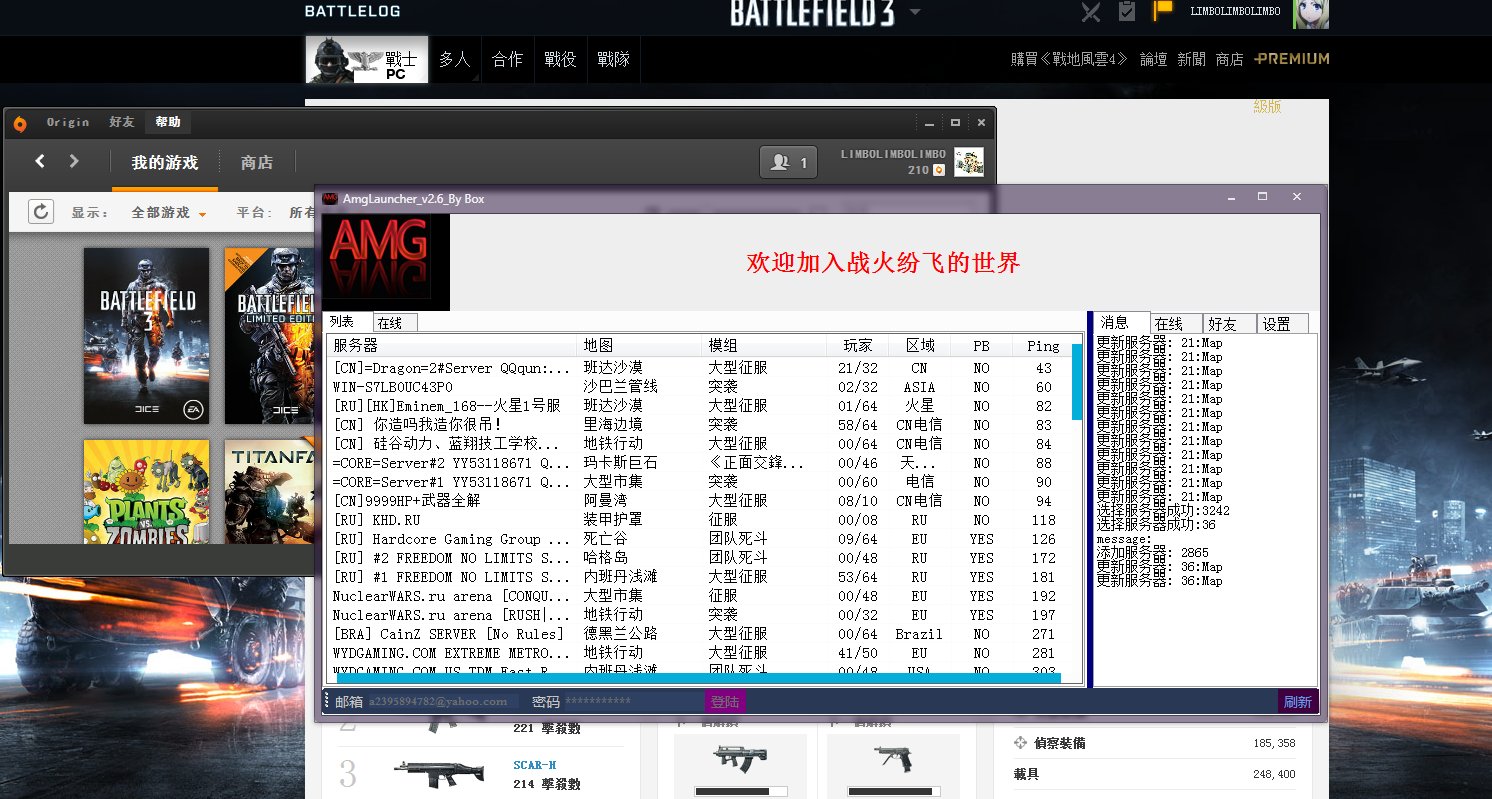
Task: Click the 密码 password input field
Action: pyautogui.click(x=632, y=702)
